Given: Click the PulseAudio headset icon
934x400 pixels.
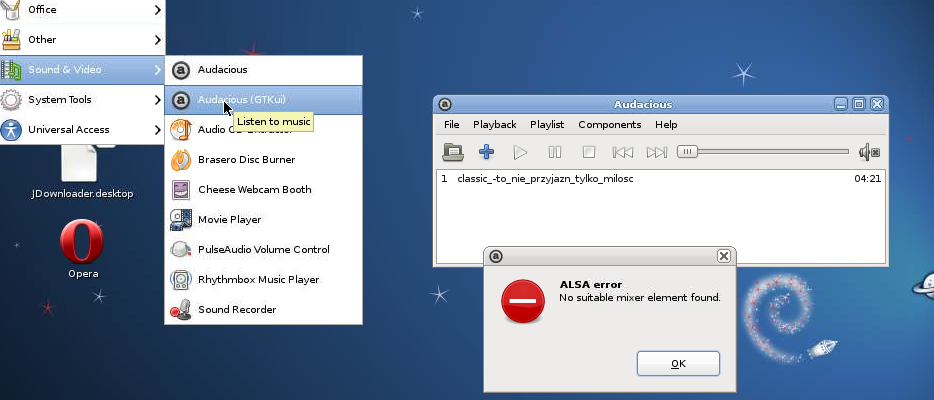Looking at the screenshot, I should [180, 249].
